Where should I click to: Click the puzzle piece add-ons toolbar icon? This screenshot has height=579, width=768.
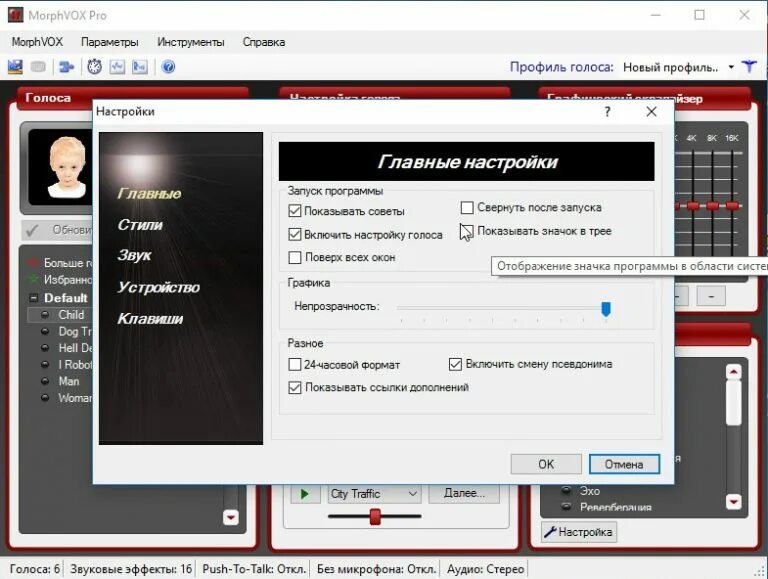pos(66,67)
